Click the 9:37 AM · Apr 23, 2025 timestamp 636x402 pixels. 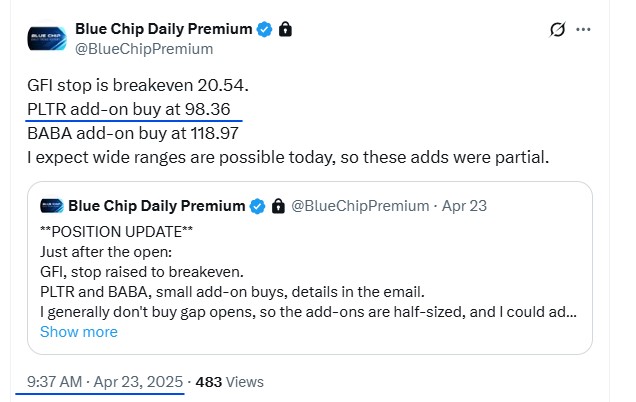(x=105, y=382)
